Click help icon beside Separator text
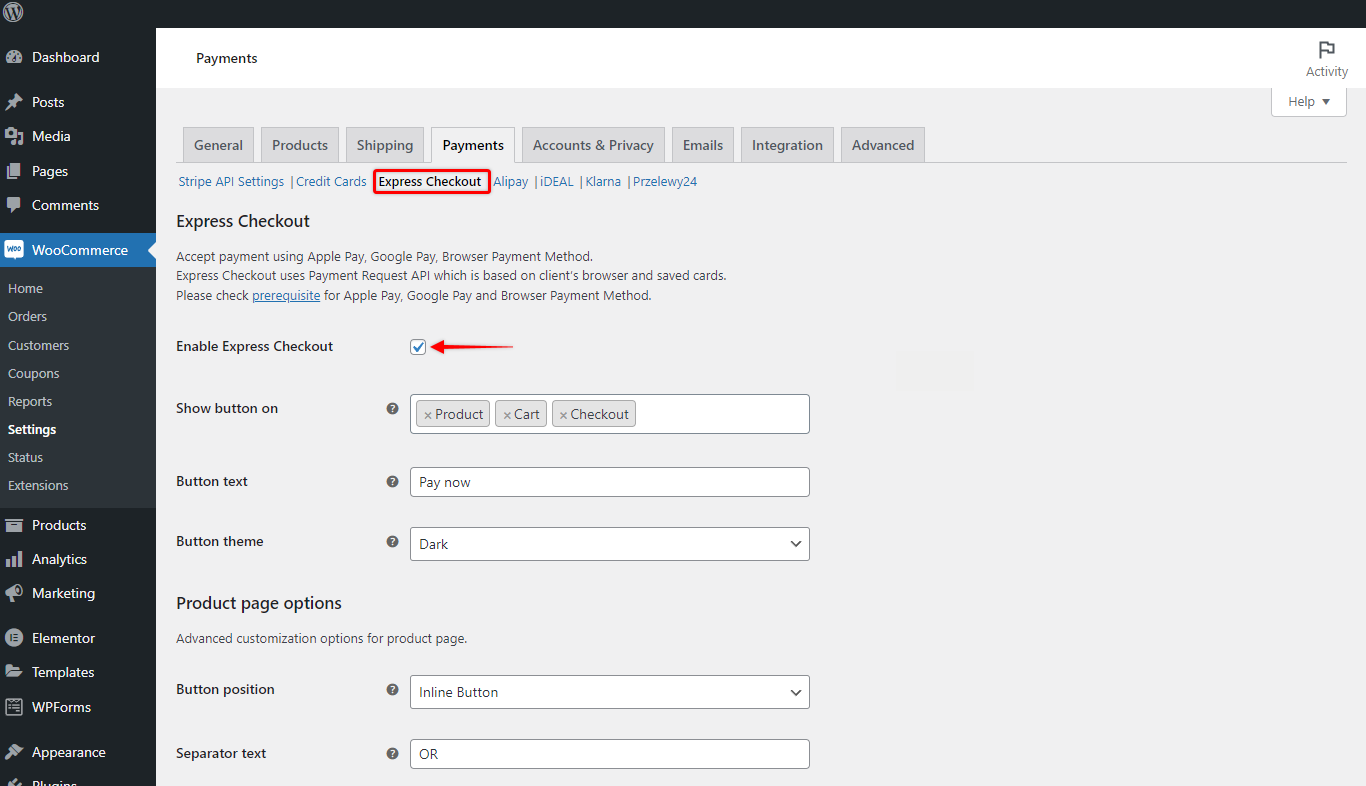Screen dimensions: 1366x786 pyautogui.click(x=393, y=753)
